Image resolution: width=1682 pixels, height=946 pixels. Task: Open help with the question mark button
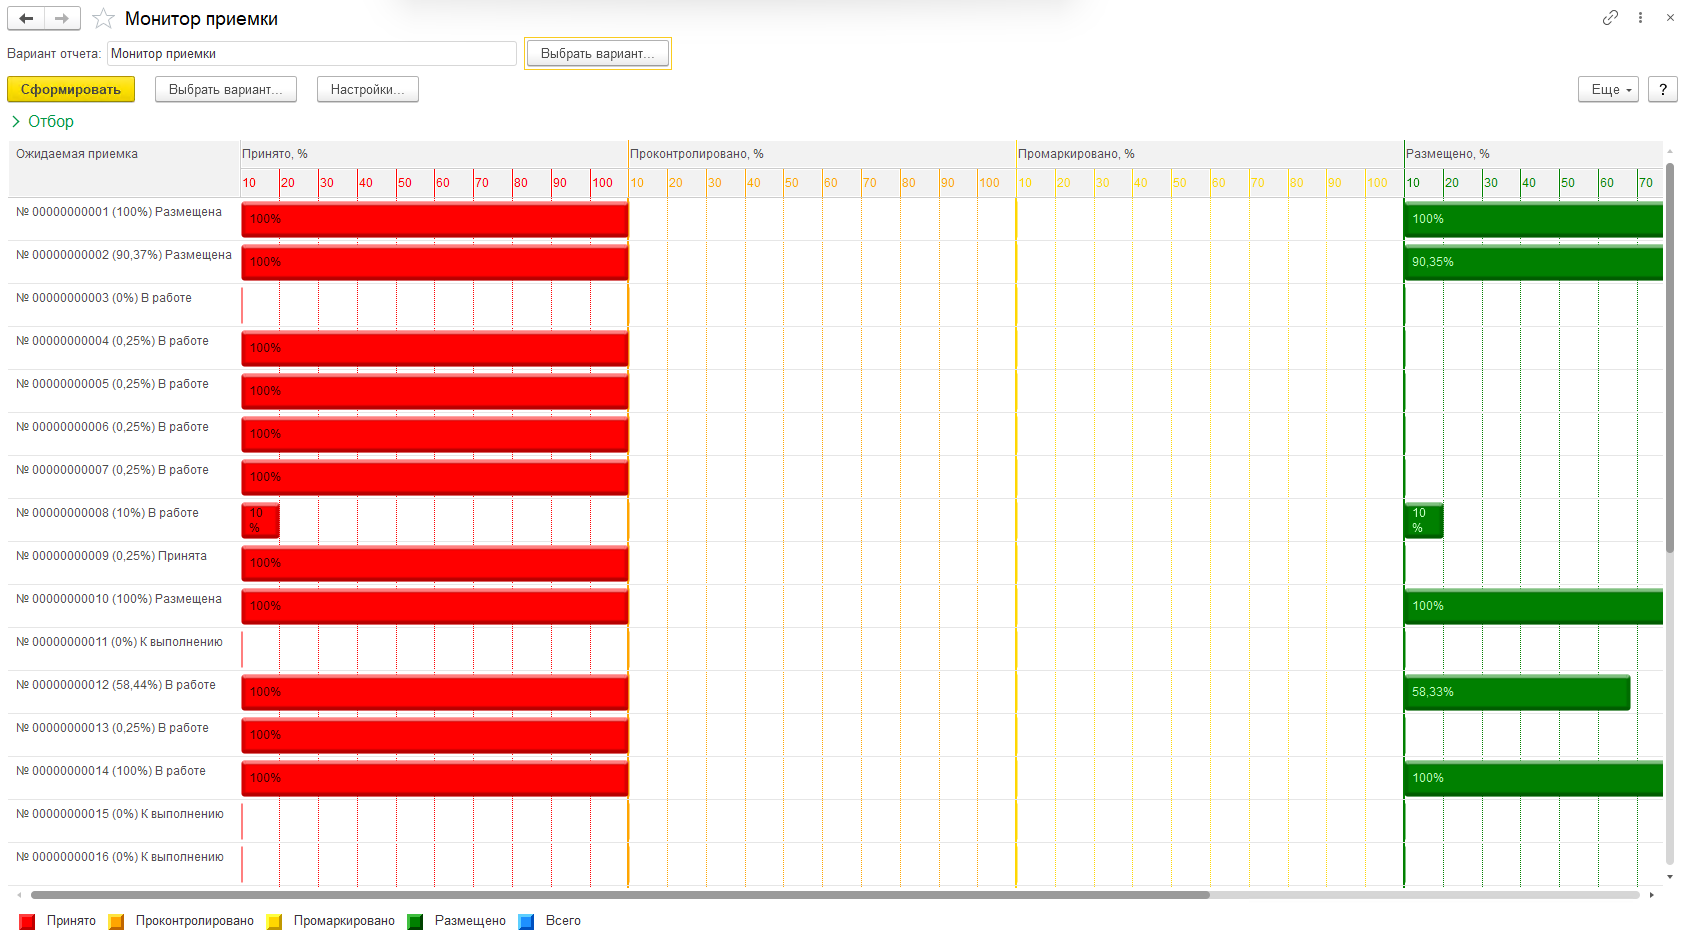click(1663, 89)
